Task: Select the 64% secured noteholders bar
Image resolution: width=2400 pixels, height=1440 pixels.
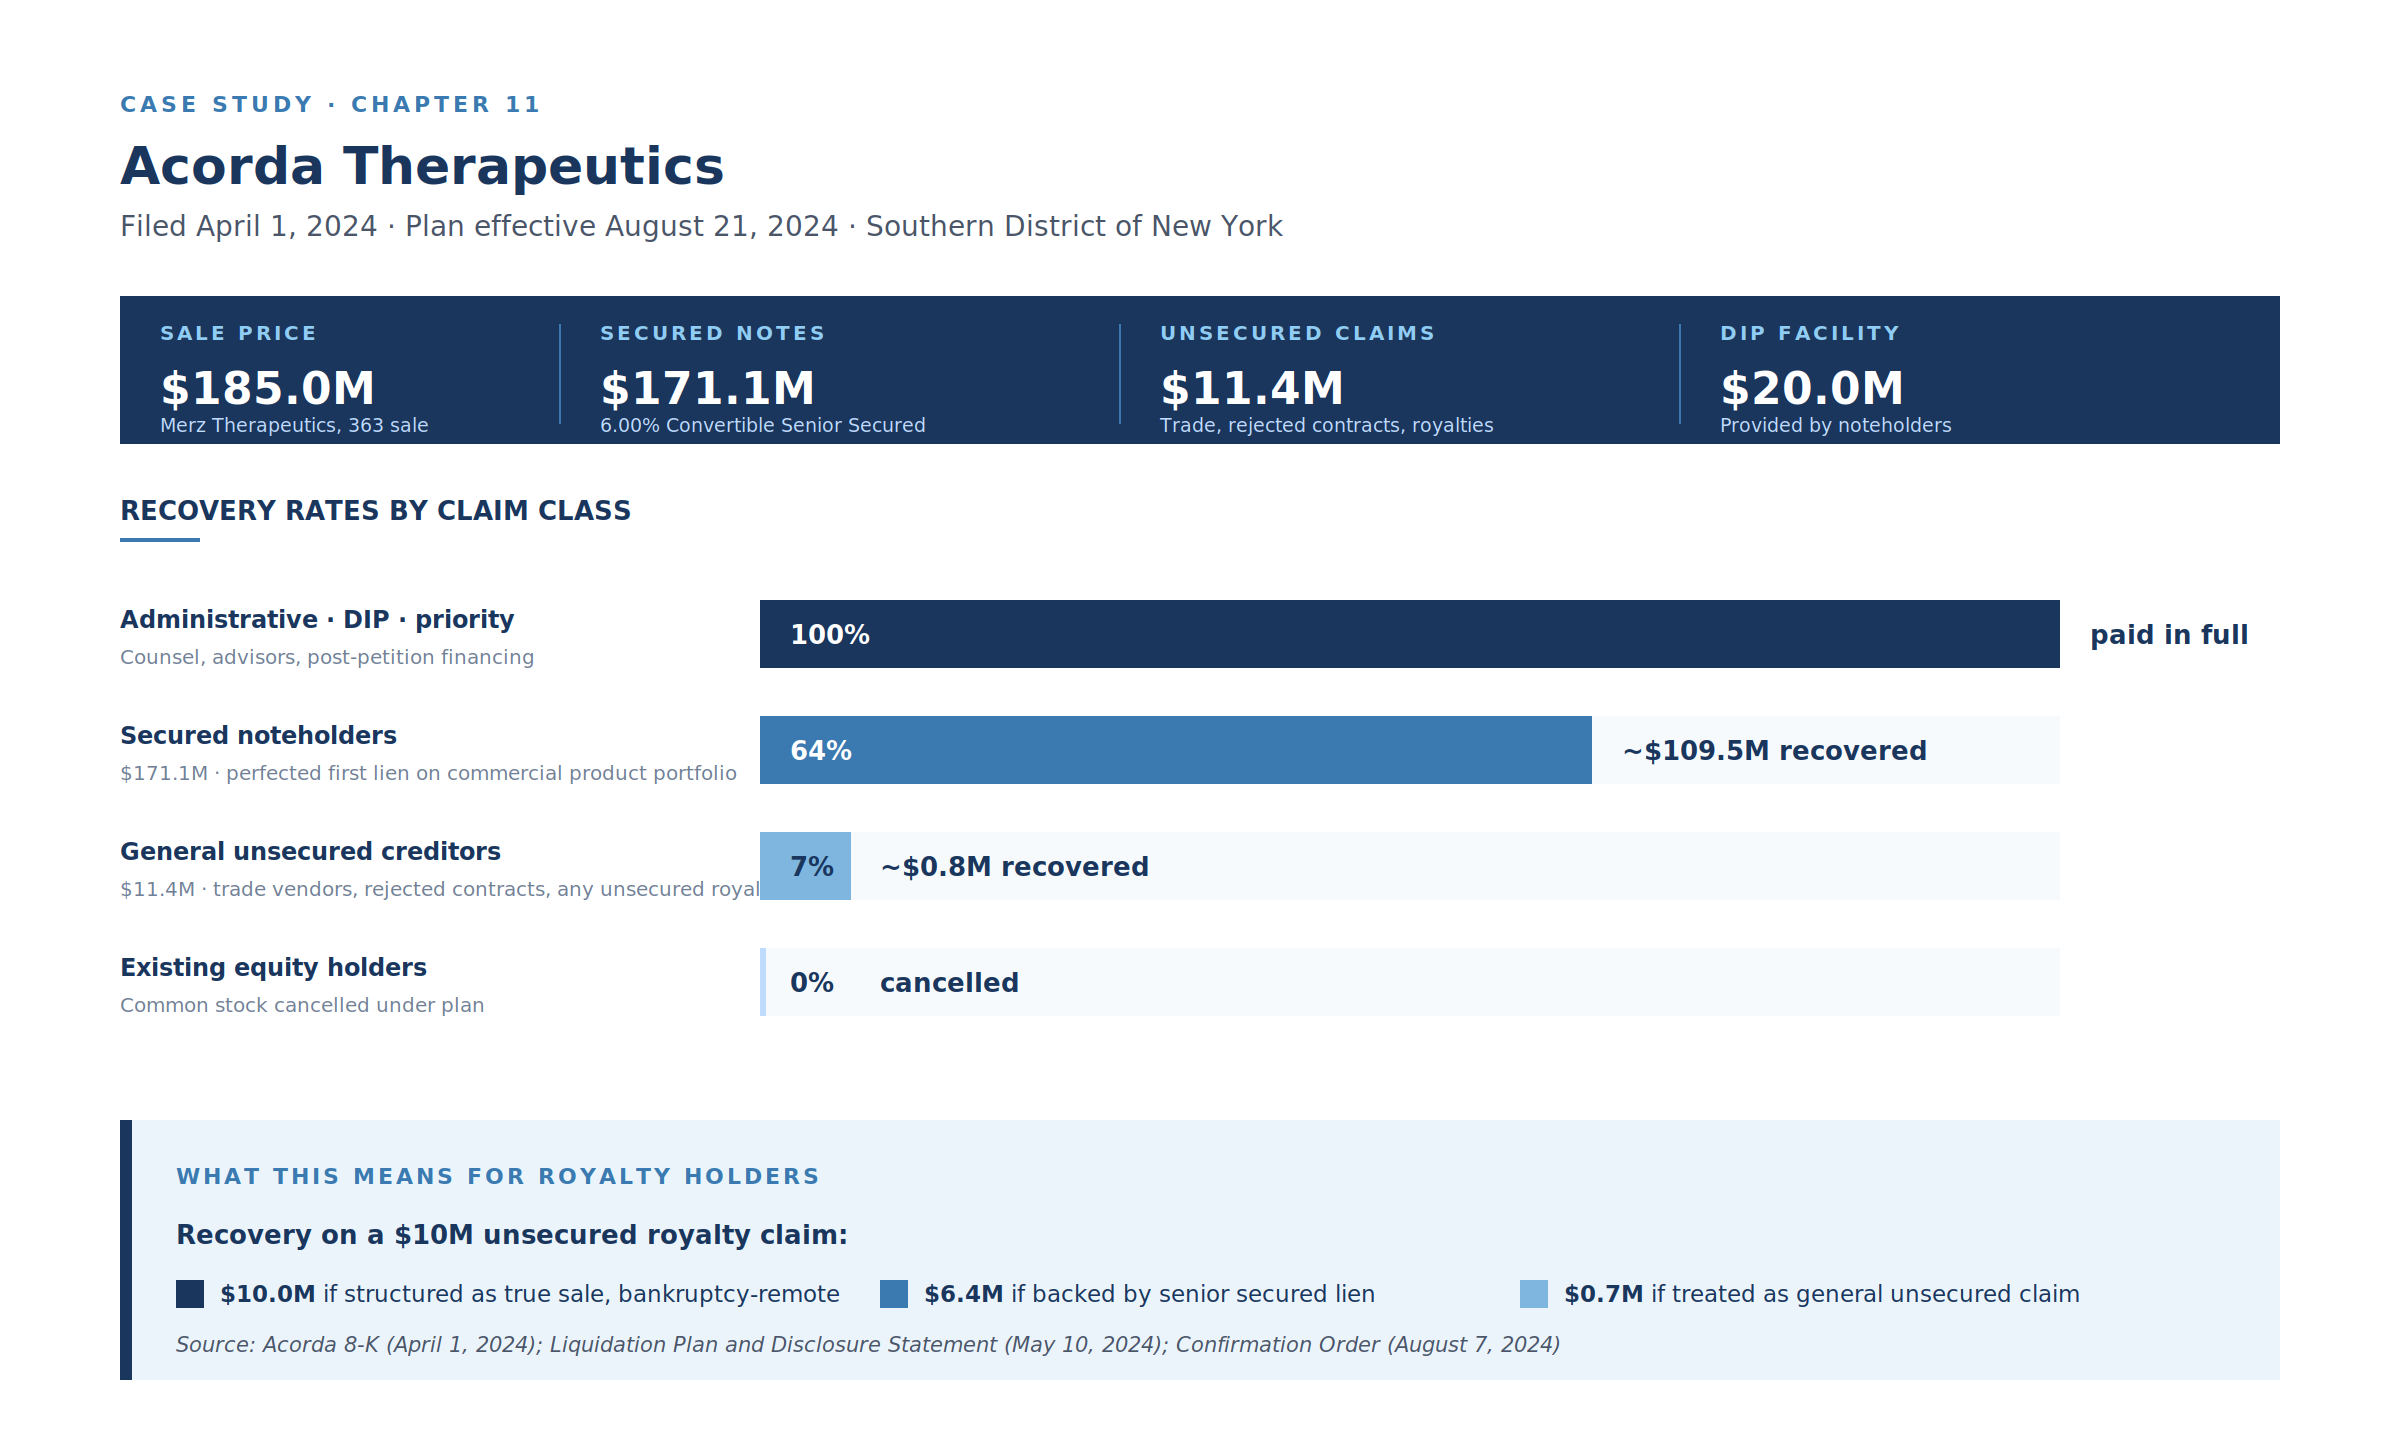Action: [x=1176, y=750]
